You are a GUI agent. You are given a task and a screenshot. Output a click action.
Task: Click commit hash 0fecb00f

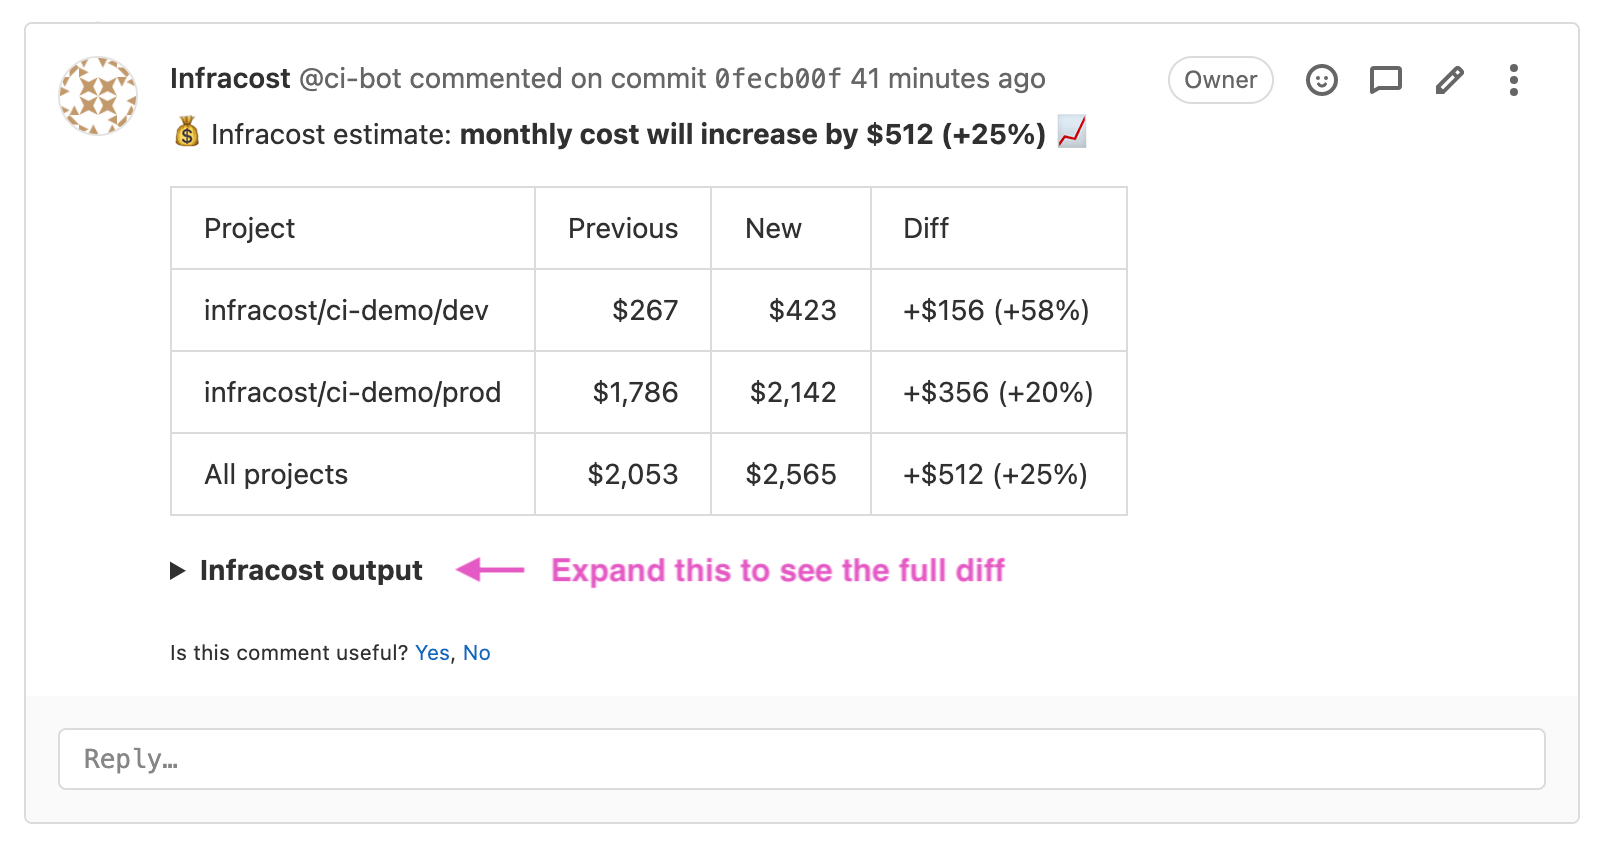[777, 78]
